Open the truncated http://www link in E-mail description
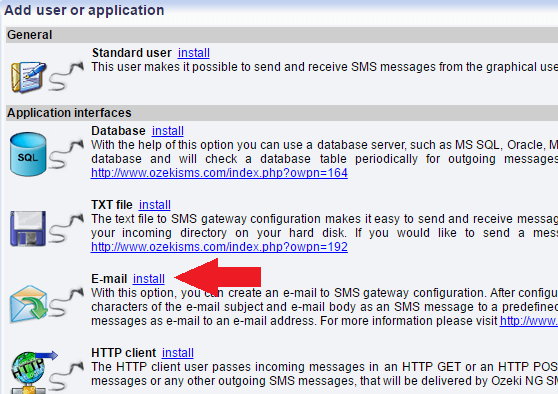Viewport: 558px width, 394px height. tap(529, 321)
